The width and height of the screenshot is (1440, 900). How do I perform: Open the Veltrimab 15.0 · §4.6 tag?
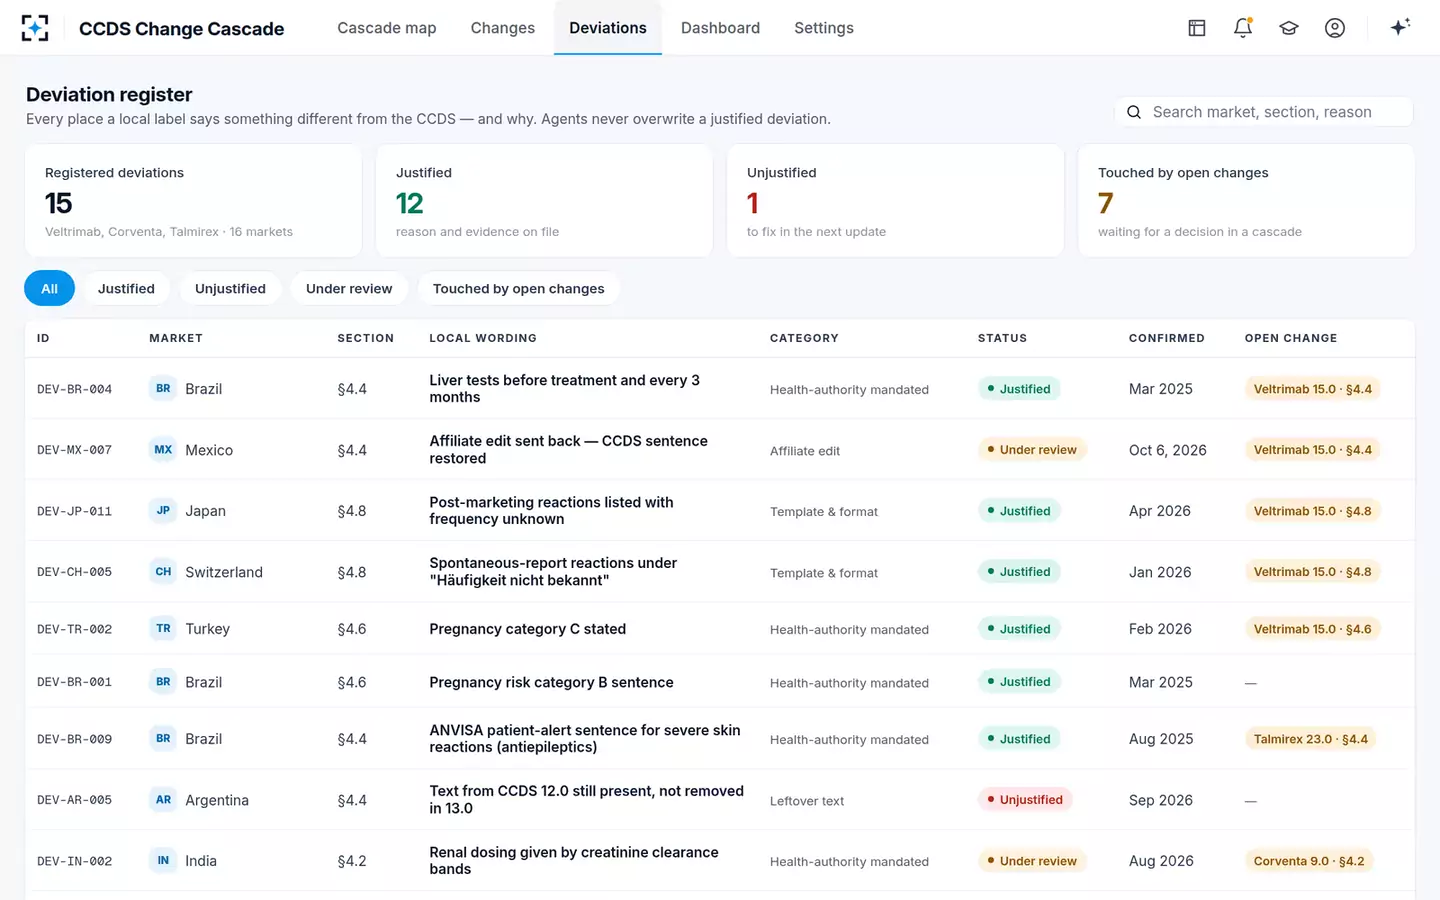(1312, 629)
